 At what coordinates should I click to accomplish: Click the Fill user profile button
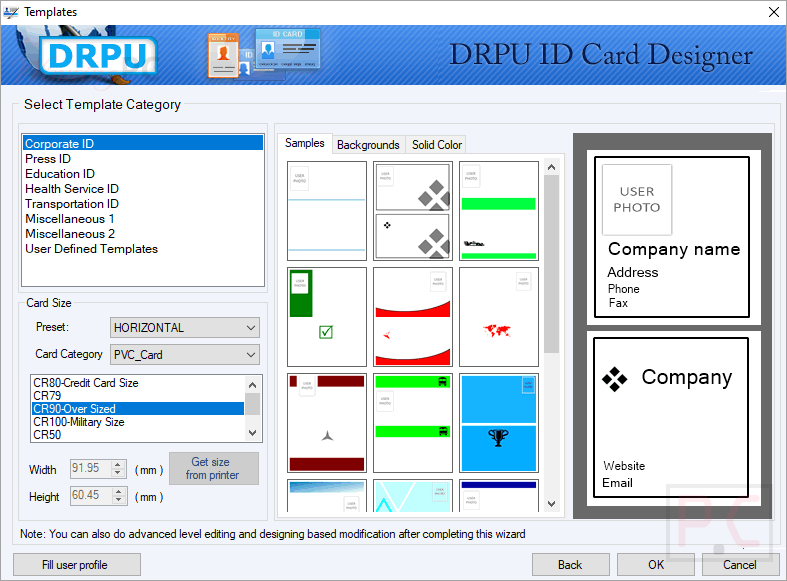coord(76,565)
